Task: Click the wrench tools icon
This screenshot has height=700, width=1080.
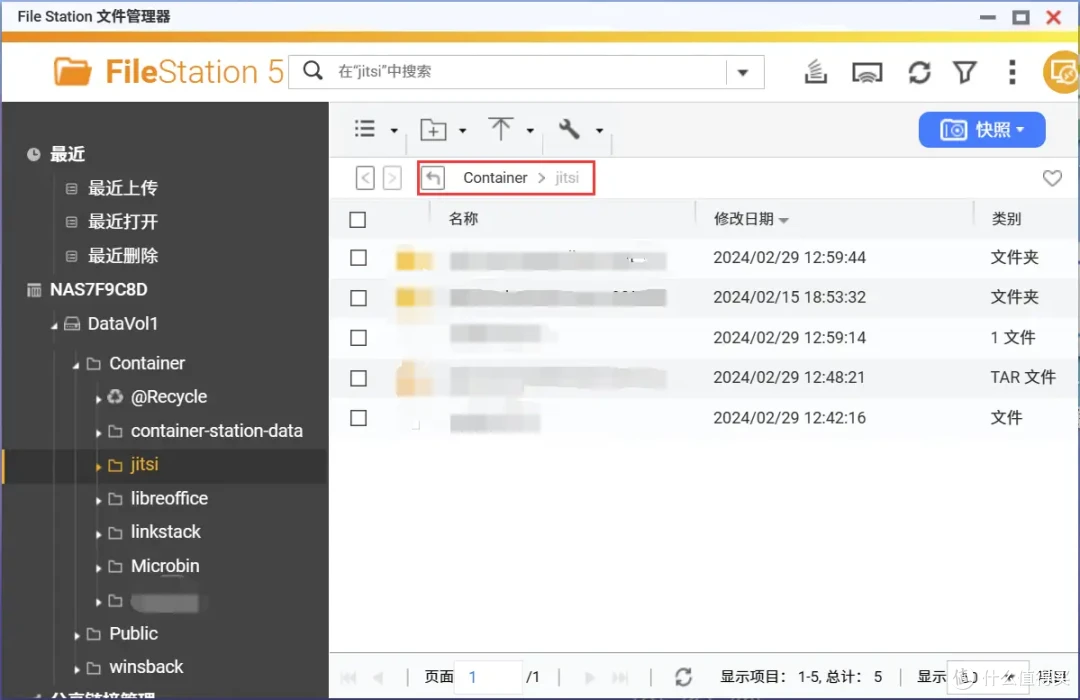Action: point(569,129)
